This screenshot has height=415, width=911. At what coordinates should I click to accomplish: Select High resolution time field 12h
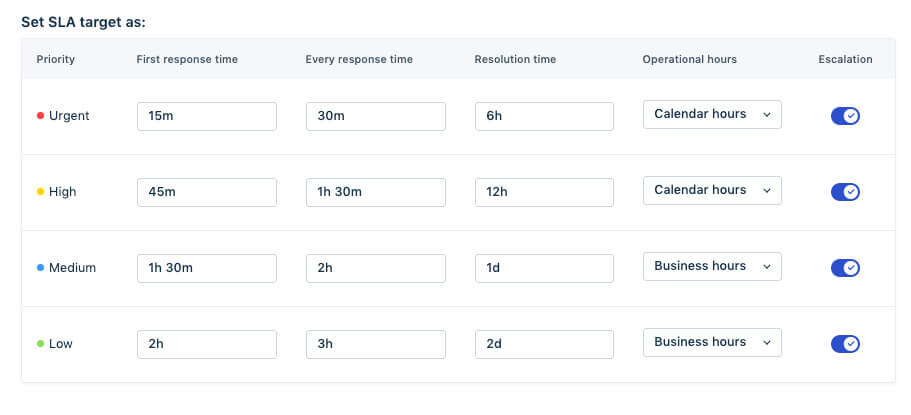click(544, 192)
